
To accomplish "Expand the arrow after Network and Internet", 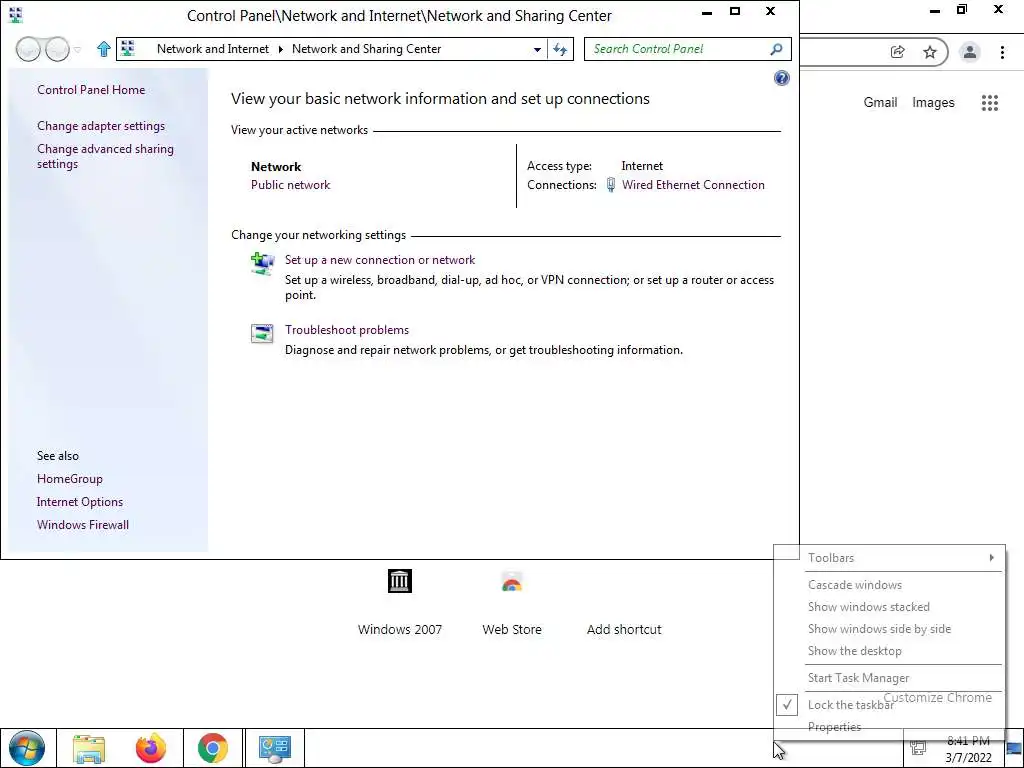I will click(281, 49).
